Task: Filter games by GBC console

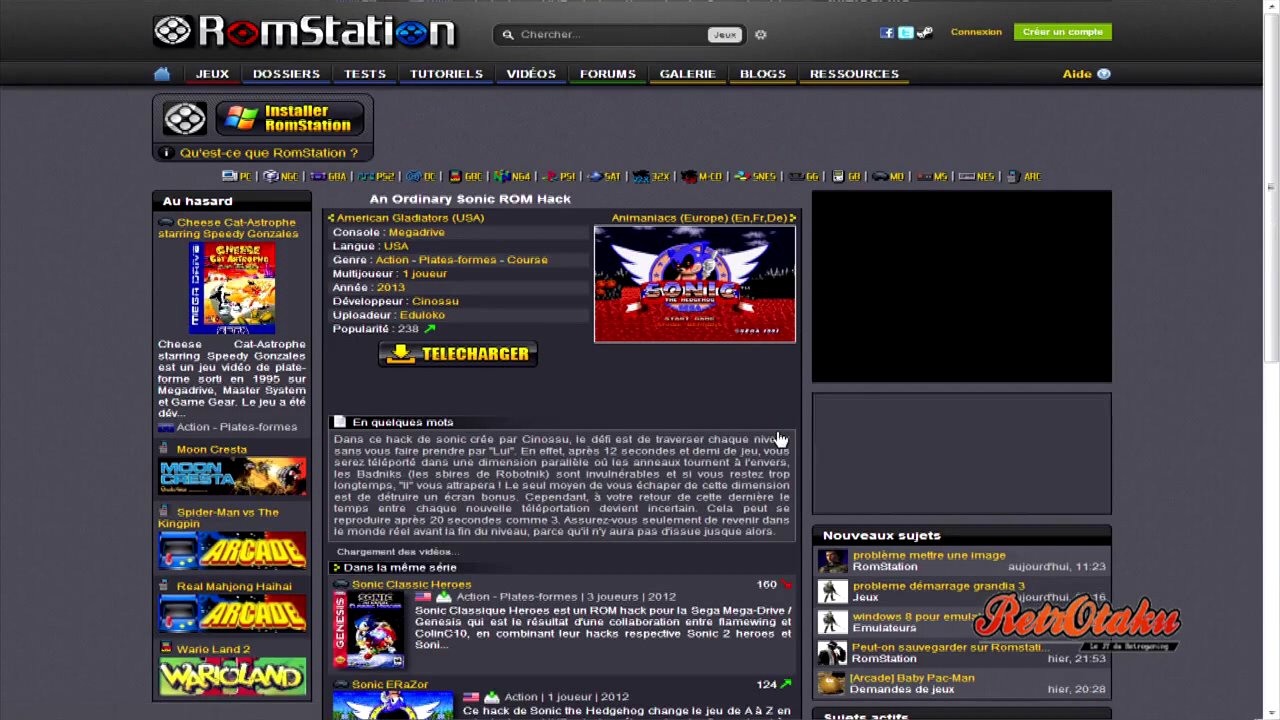Action: (x=465, y=176)
